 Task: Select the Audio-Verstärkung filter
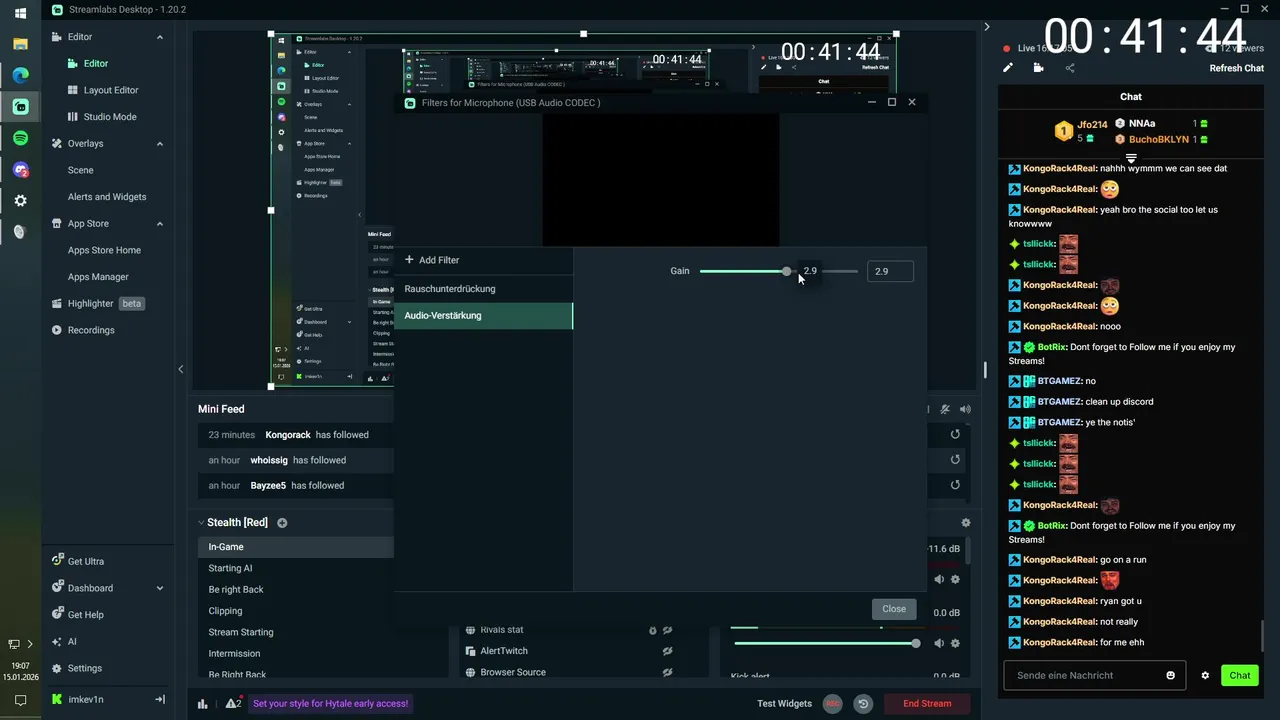[483, 316]
